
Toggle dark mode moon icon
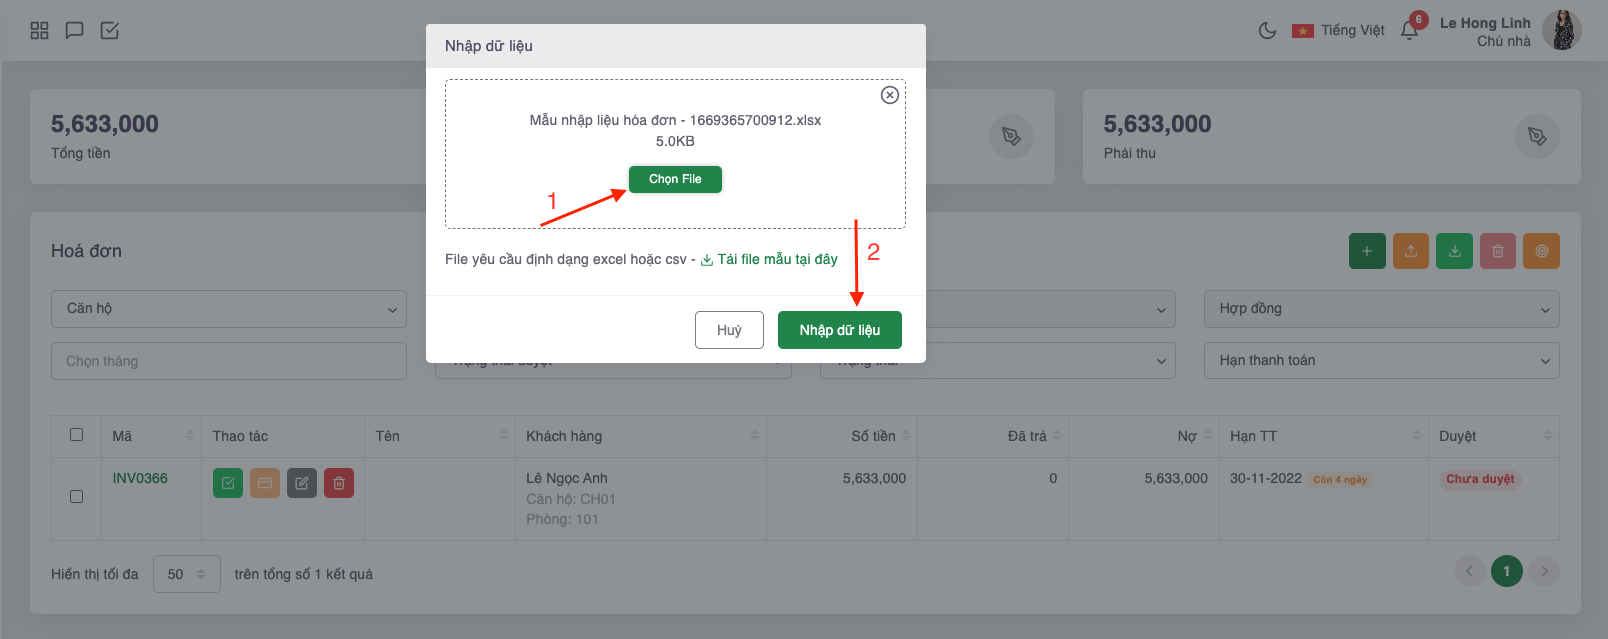click(1267, 30)
